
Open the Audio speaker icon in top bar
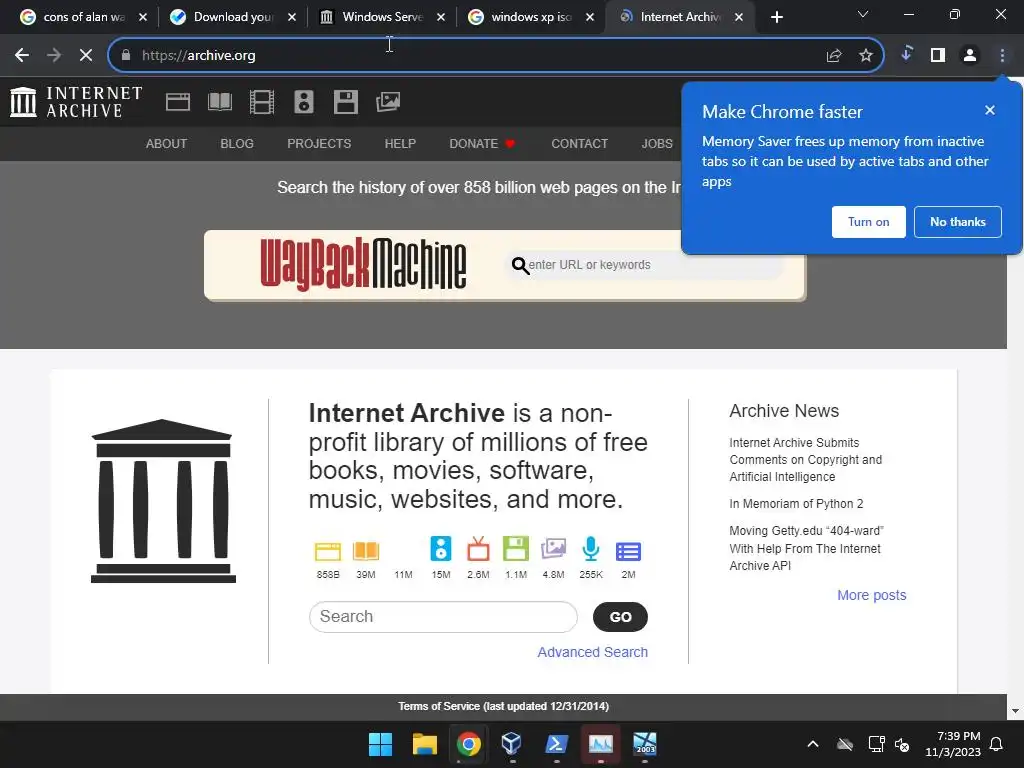(x=304, y=102)
